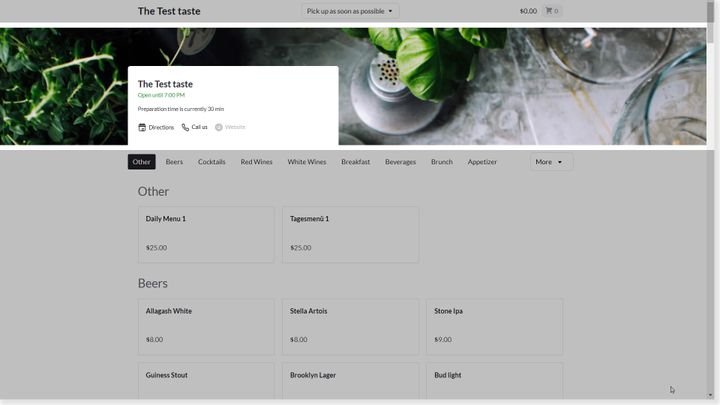Go to the Red Wines category
This screenshot has height=405, width=720.
(x=256, y=162)
